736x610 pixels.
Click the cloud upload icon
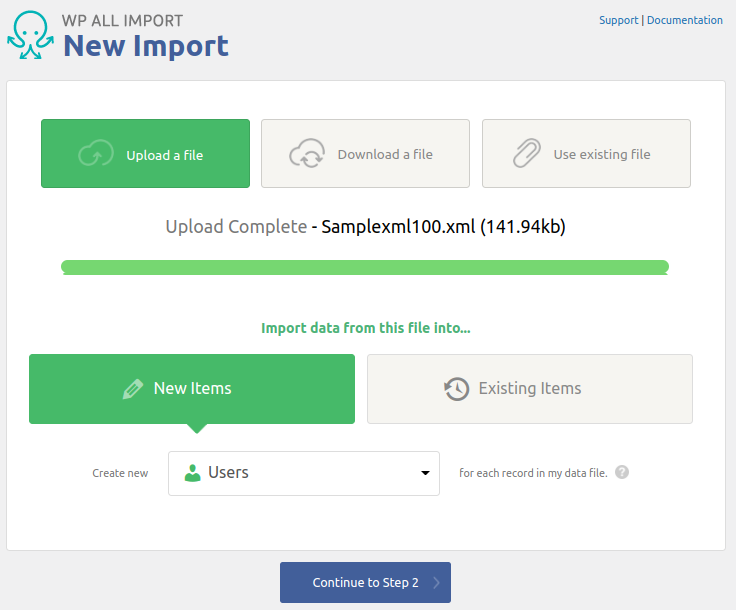tap(96, 153)
